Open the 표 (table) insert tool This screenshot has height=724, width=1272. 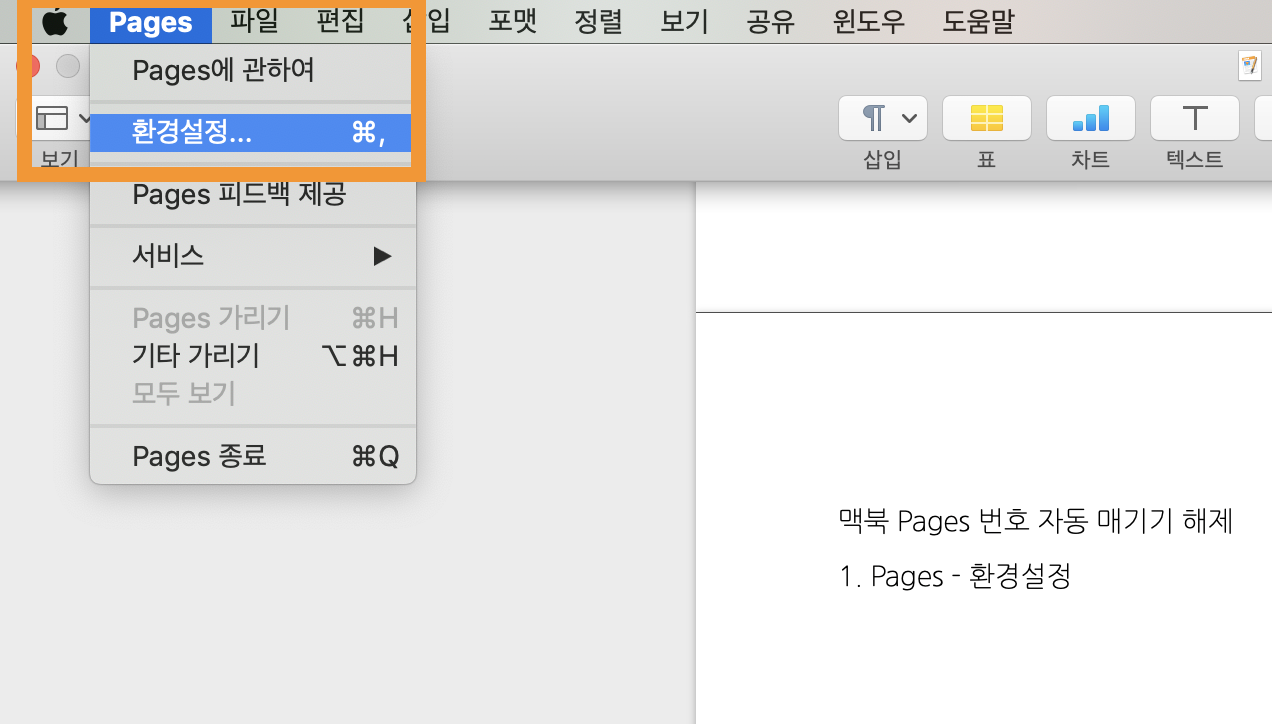[986, 118]
